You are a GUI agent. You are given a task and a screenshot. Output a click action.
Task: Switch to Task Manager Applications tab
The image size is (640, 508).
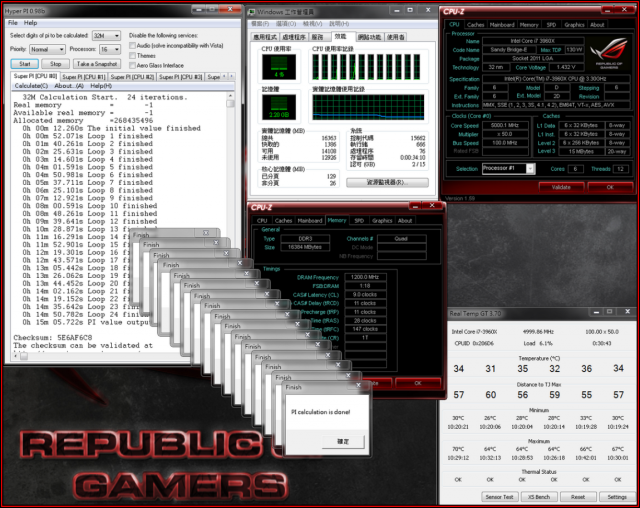point(265,37)
